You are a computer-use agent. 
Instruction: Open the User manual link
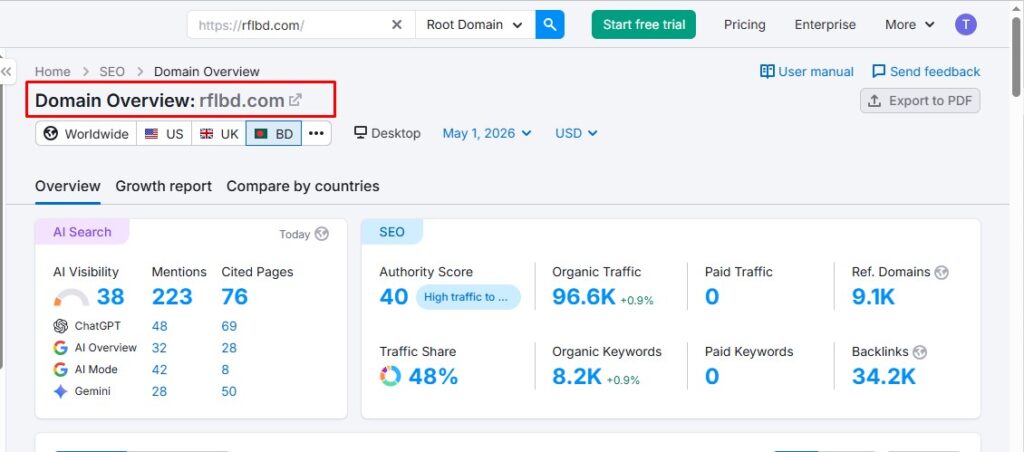pos(807,72)
